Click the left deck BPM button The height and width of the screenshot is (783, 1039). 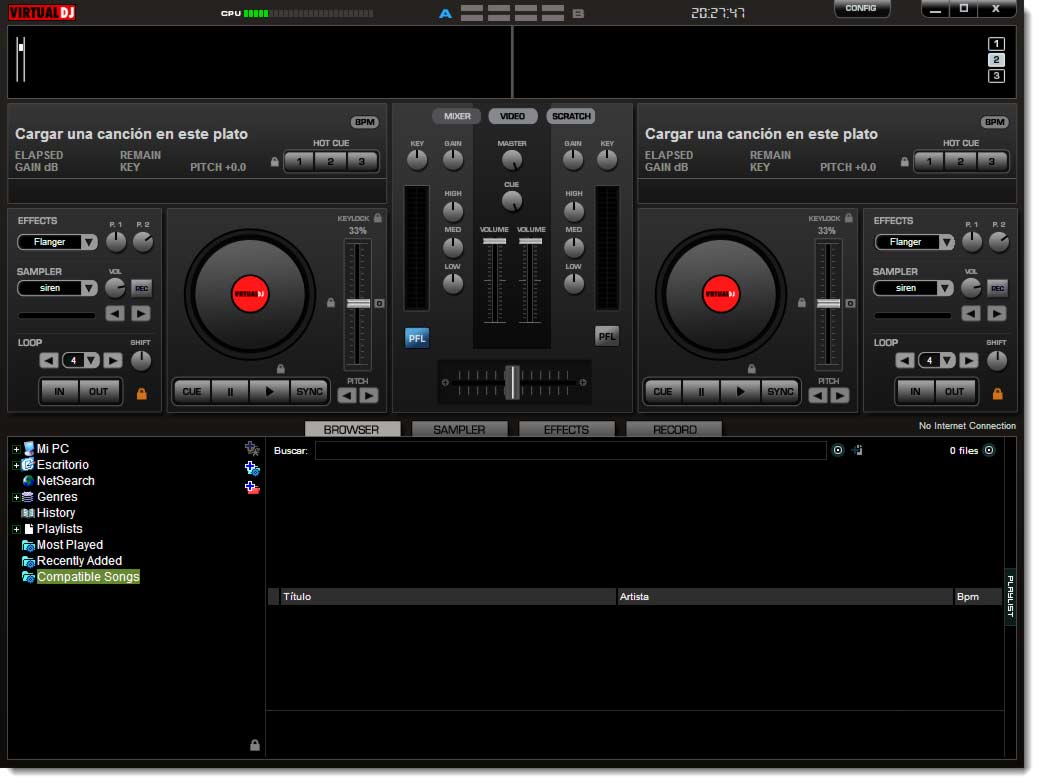[364, 122]
